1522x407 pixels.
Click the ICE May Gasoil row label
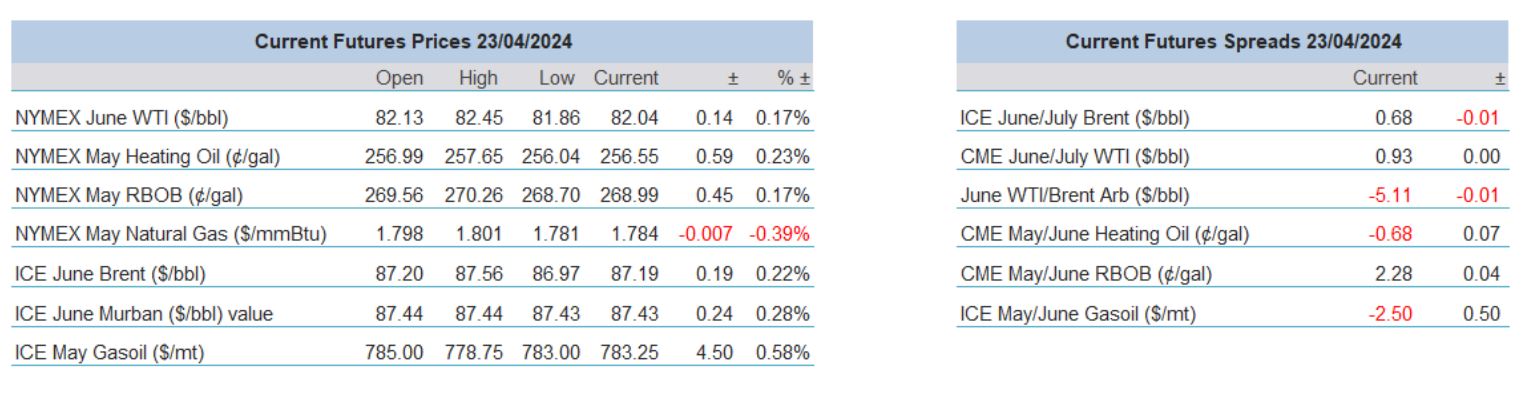coord(110,352)
